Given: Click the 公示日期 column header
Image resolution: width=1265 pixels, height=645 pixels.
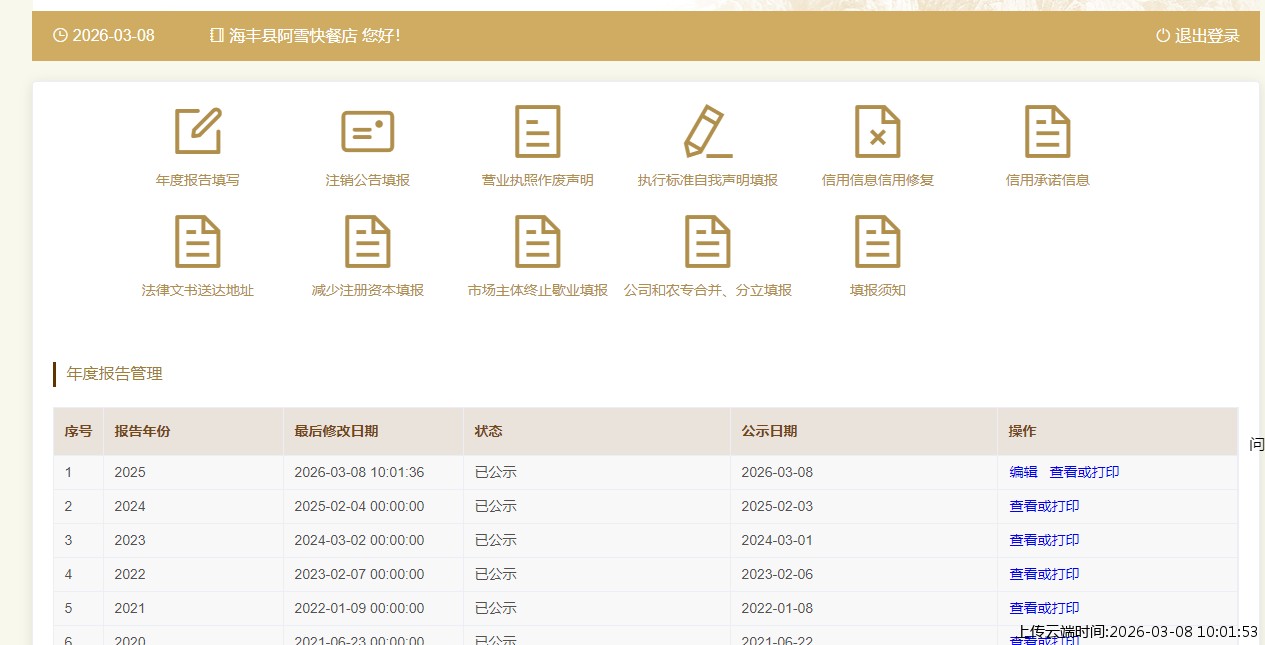Looking at the screenshot, I should click(769, 431).
